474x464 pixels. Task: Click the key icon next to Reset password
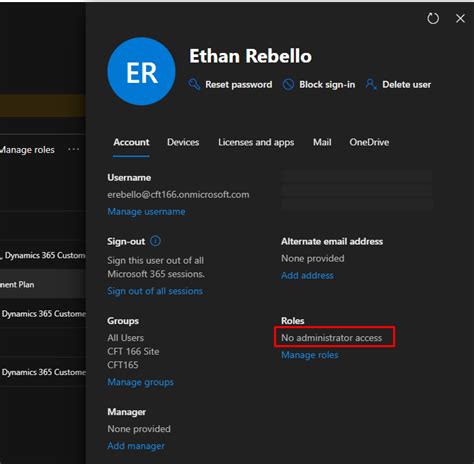pyautogui.click(x=194, y=85)
